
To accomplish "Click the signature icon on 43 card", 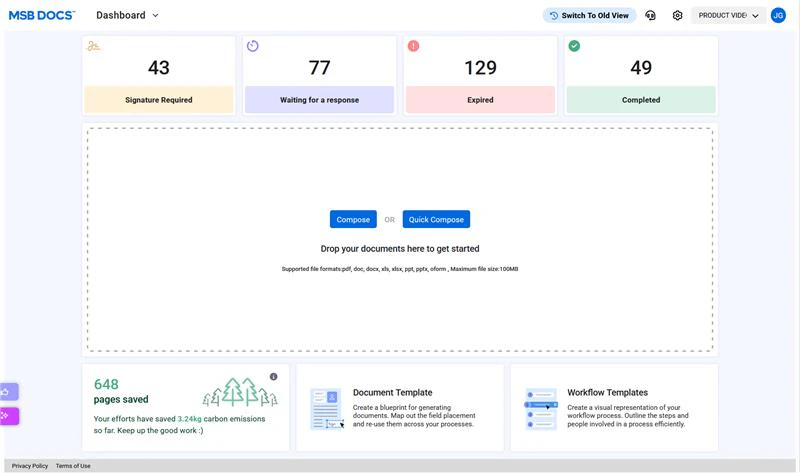I will point(94,46).
